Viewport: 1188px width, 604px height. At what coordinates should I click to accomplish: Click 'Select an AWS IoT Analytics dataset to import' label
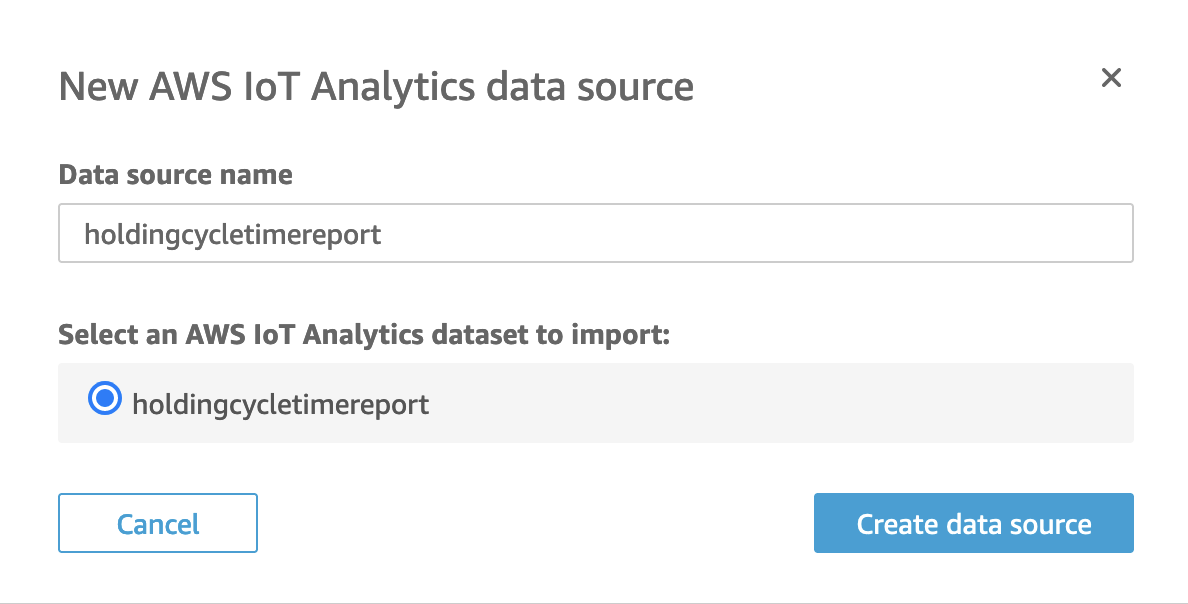point(363,334)
